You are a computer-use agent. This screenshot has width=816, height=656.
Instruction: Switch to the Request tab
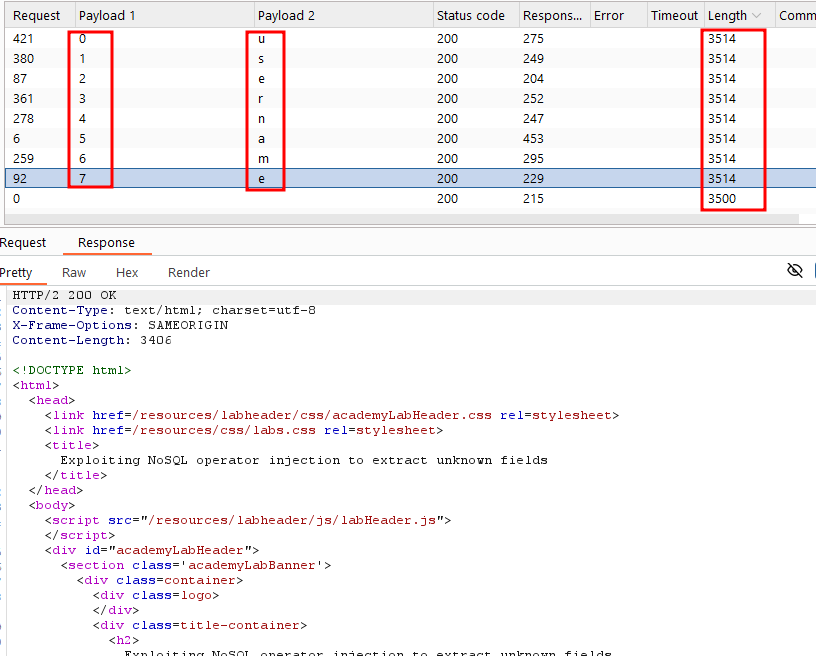click(x=23, y=243)
